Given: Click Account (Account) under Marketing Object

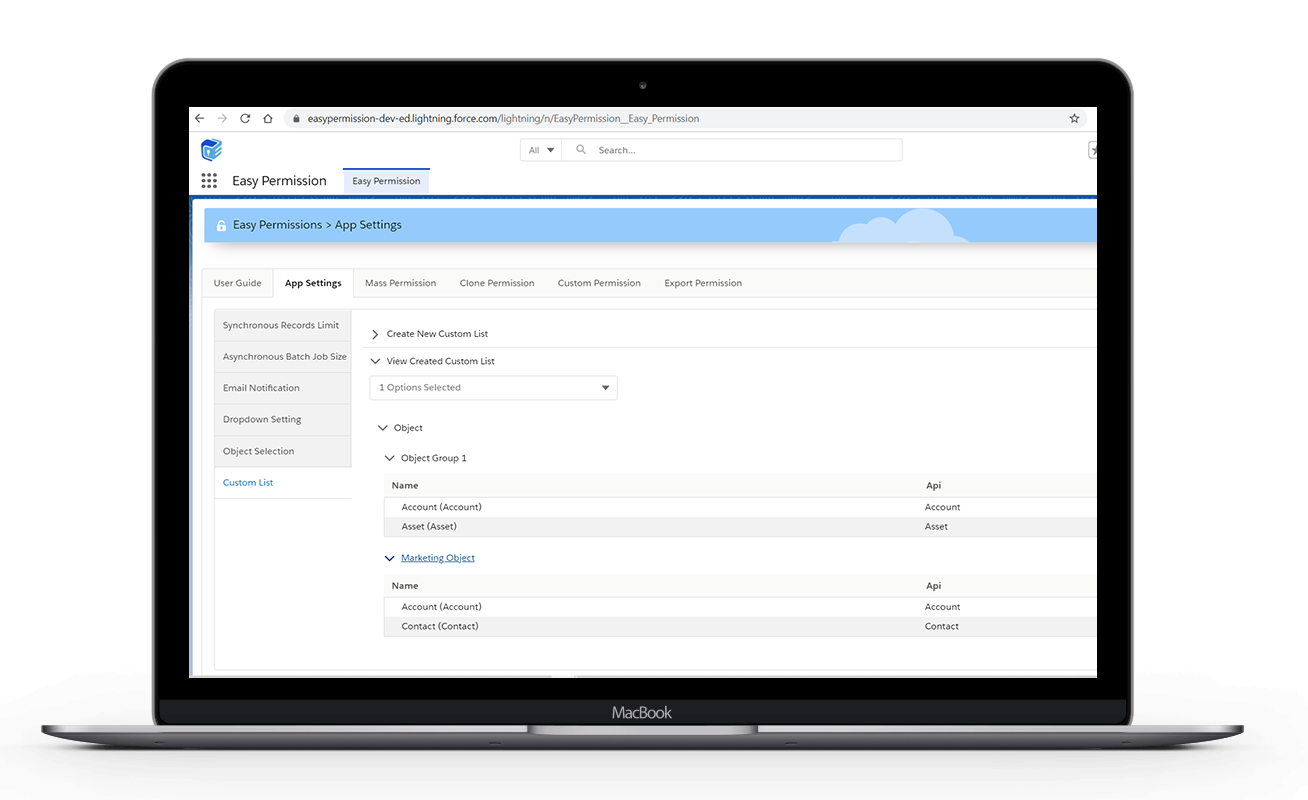Looking at the screenshot, I should pyautogui.click(x=441, y=607).
